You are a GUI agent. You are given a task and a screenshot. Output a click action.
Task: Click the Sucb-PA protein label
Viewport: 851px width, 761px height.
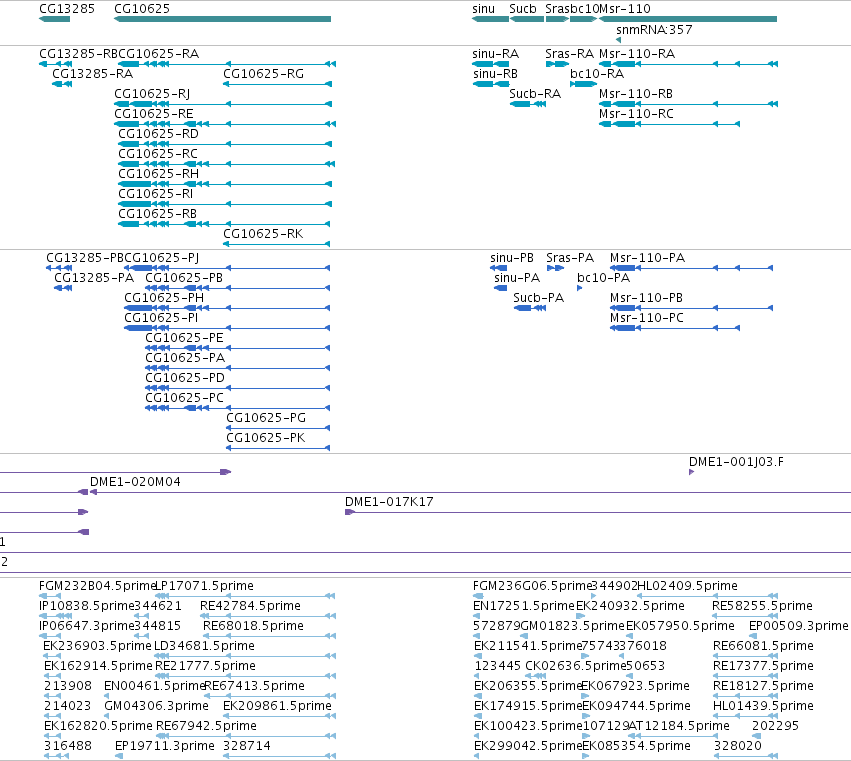(x=538, y=298)
